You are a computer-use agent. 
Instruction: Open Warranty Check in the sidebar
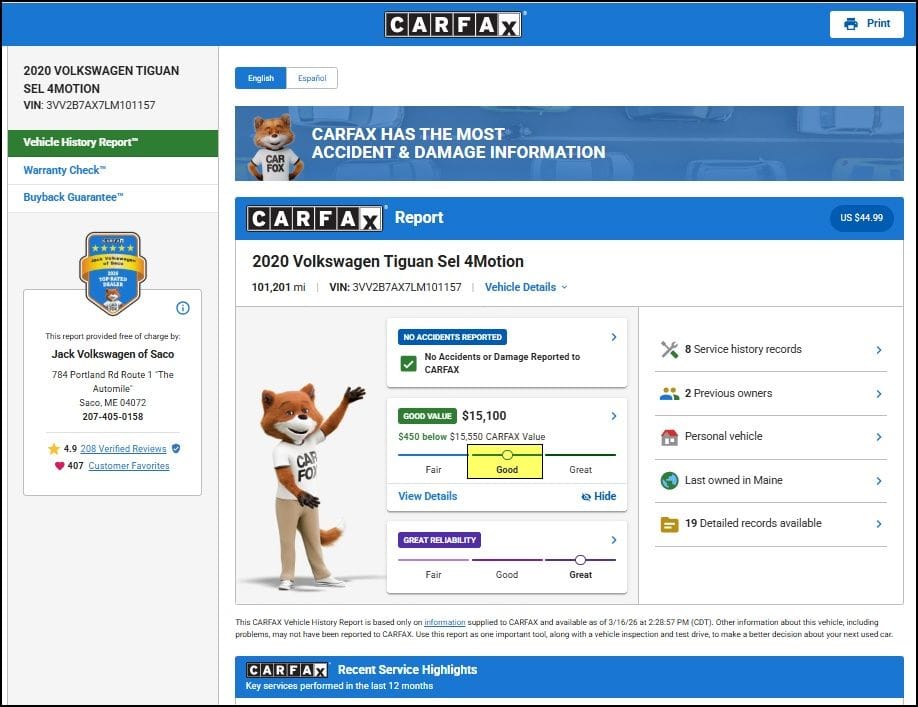[x=64, y=171]
